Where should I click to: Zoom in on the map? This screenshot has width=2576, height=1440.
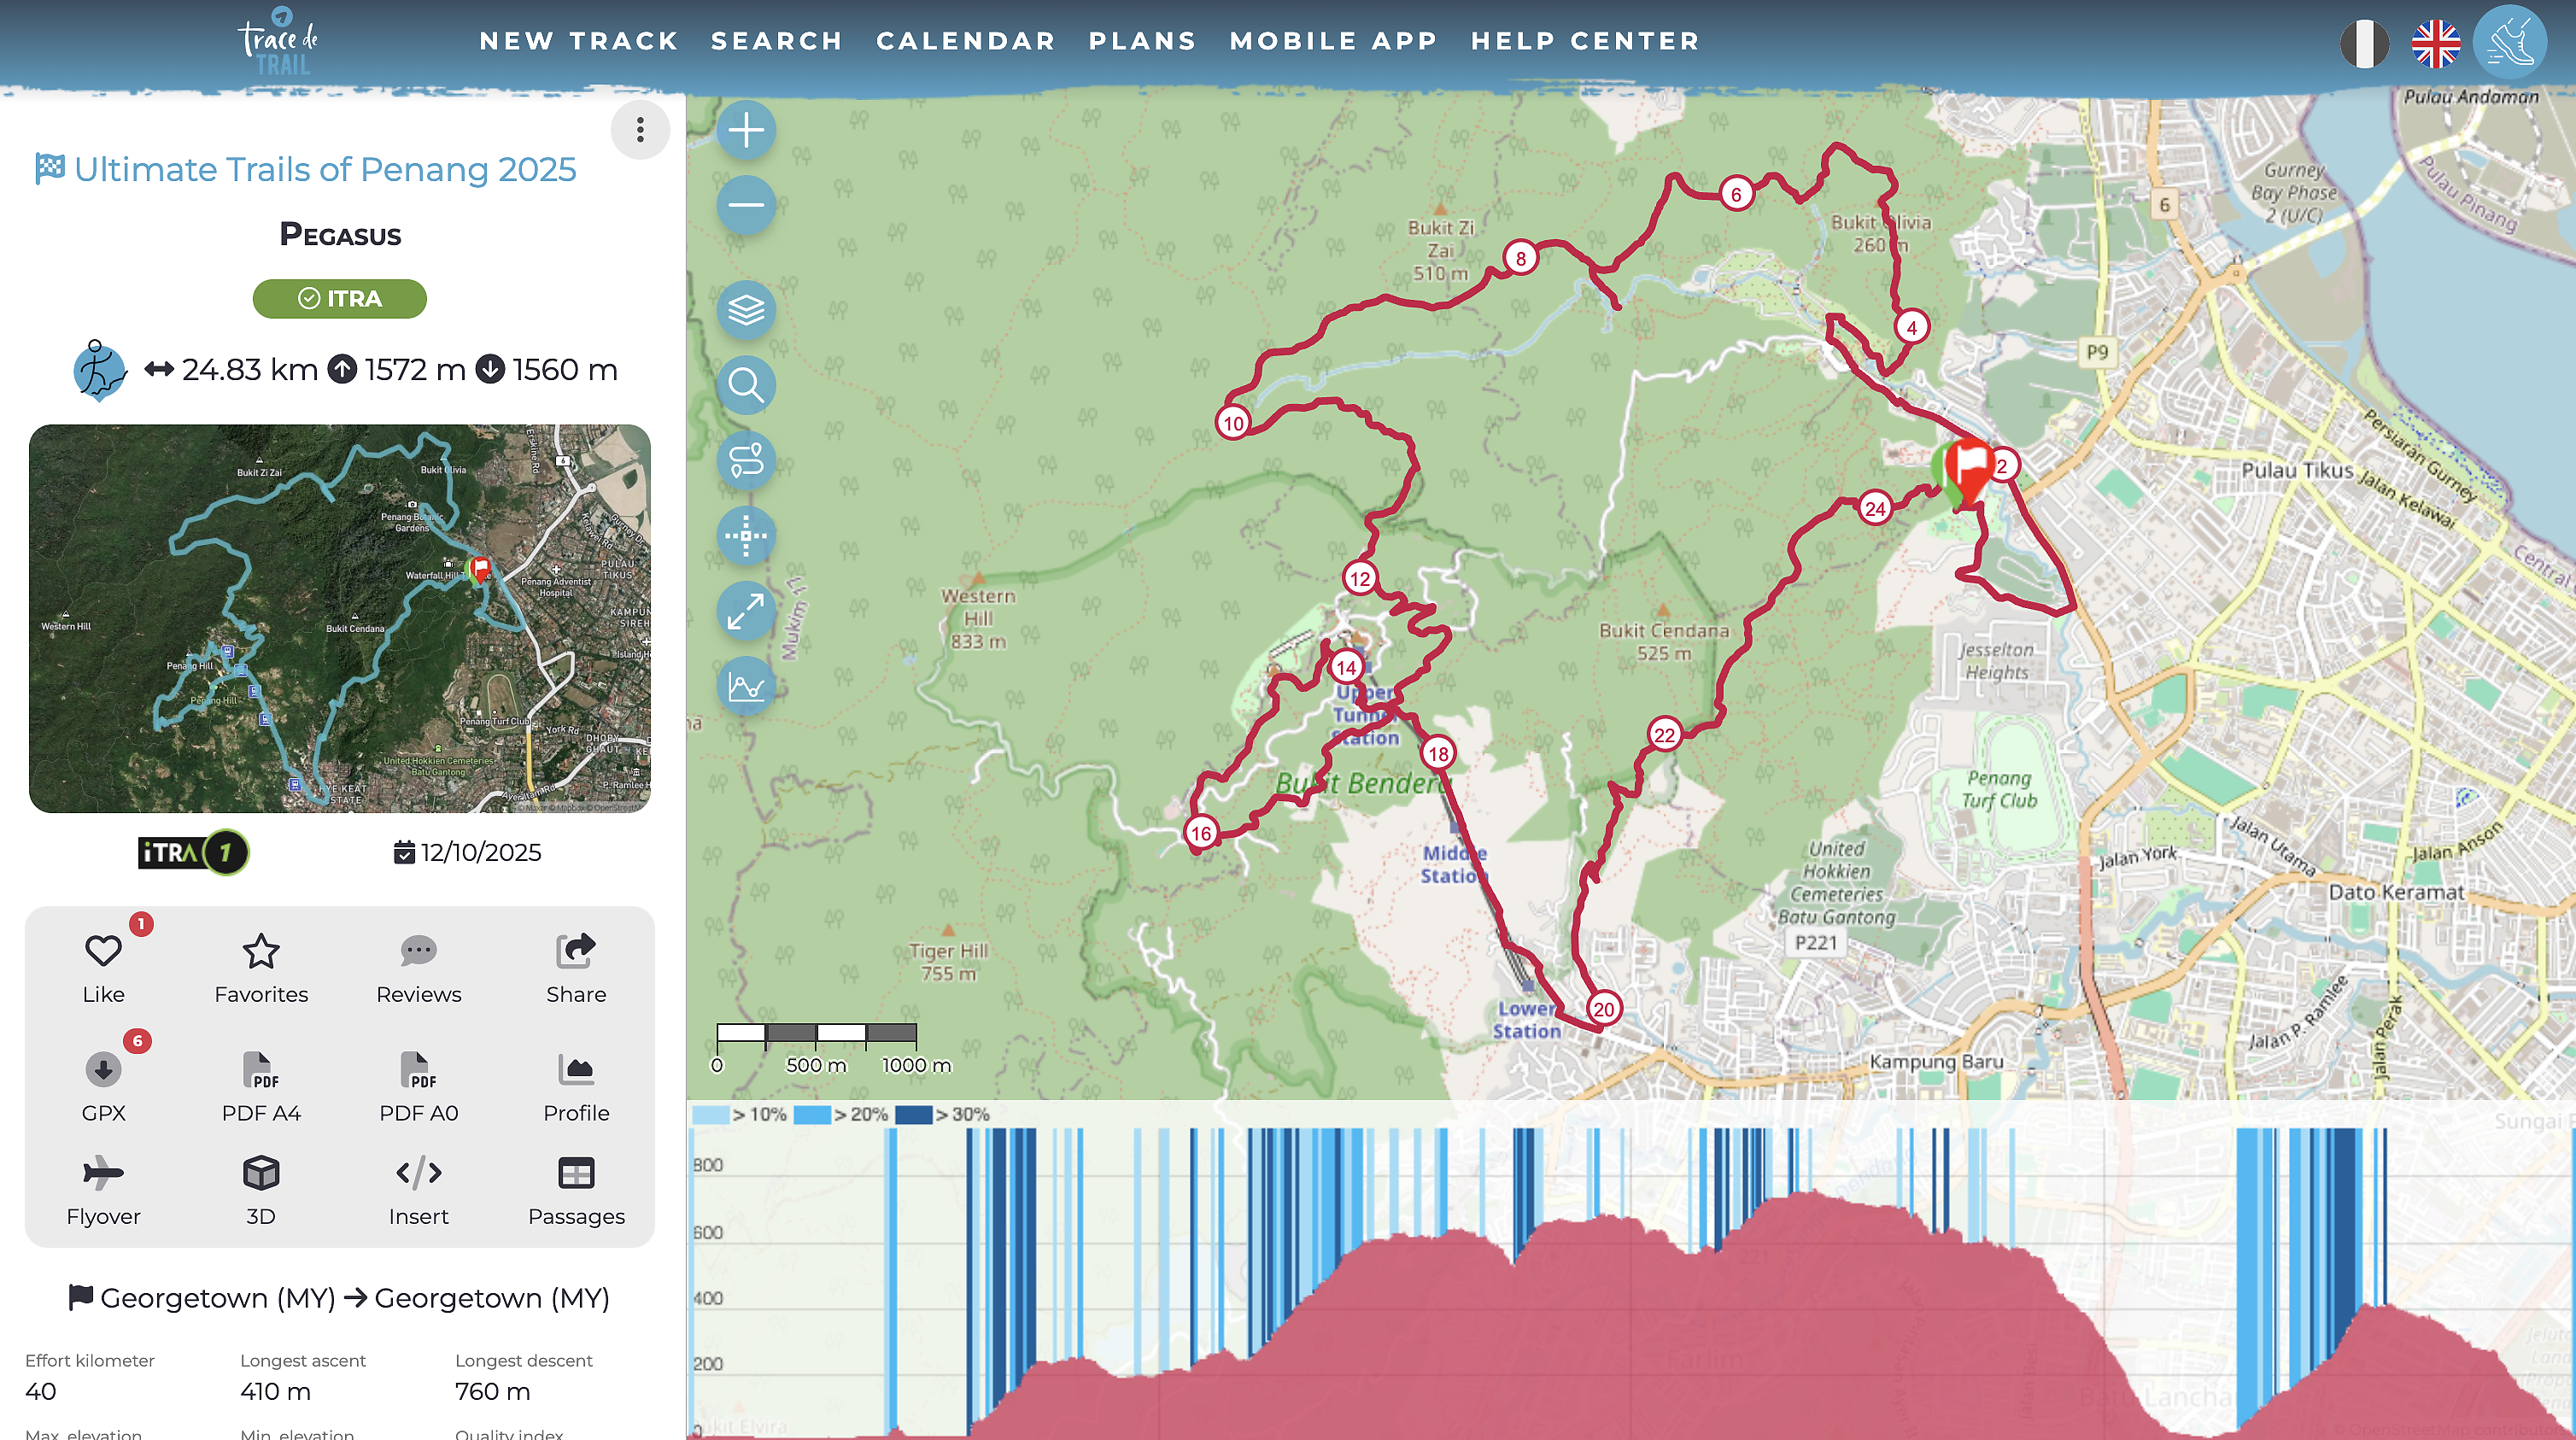[x=746, y=129]
